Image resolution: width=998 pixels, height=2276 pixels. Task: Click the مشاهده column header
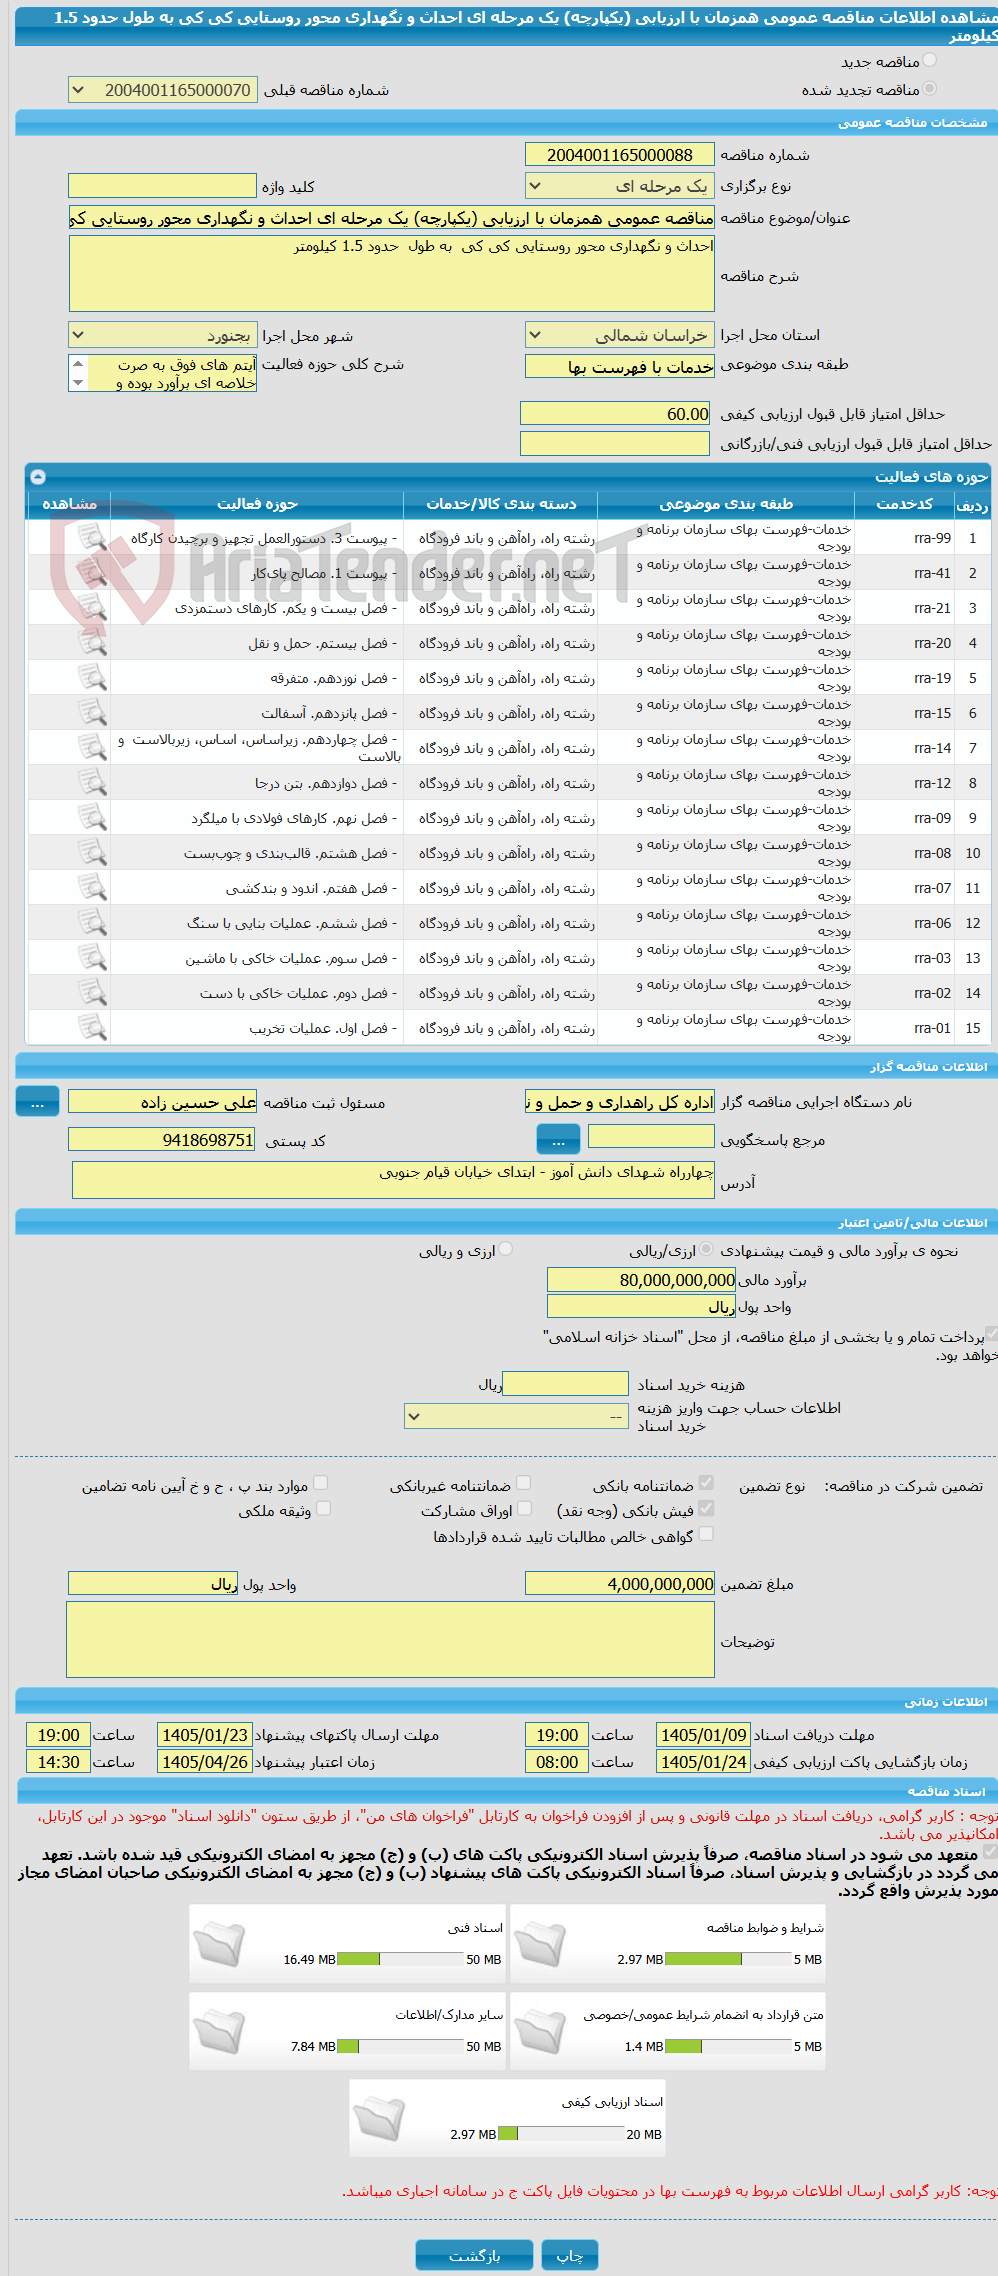tap(69, 504)
